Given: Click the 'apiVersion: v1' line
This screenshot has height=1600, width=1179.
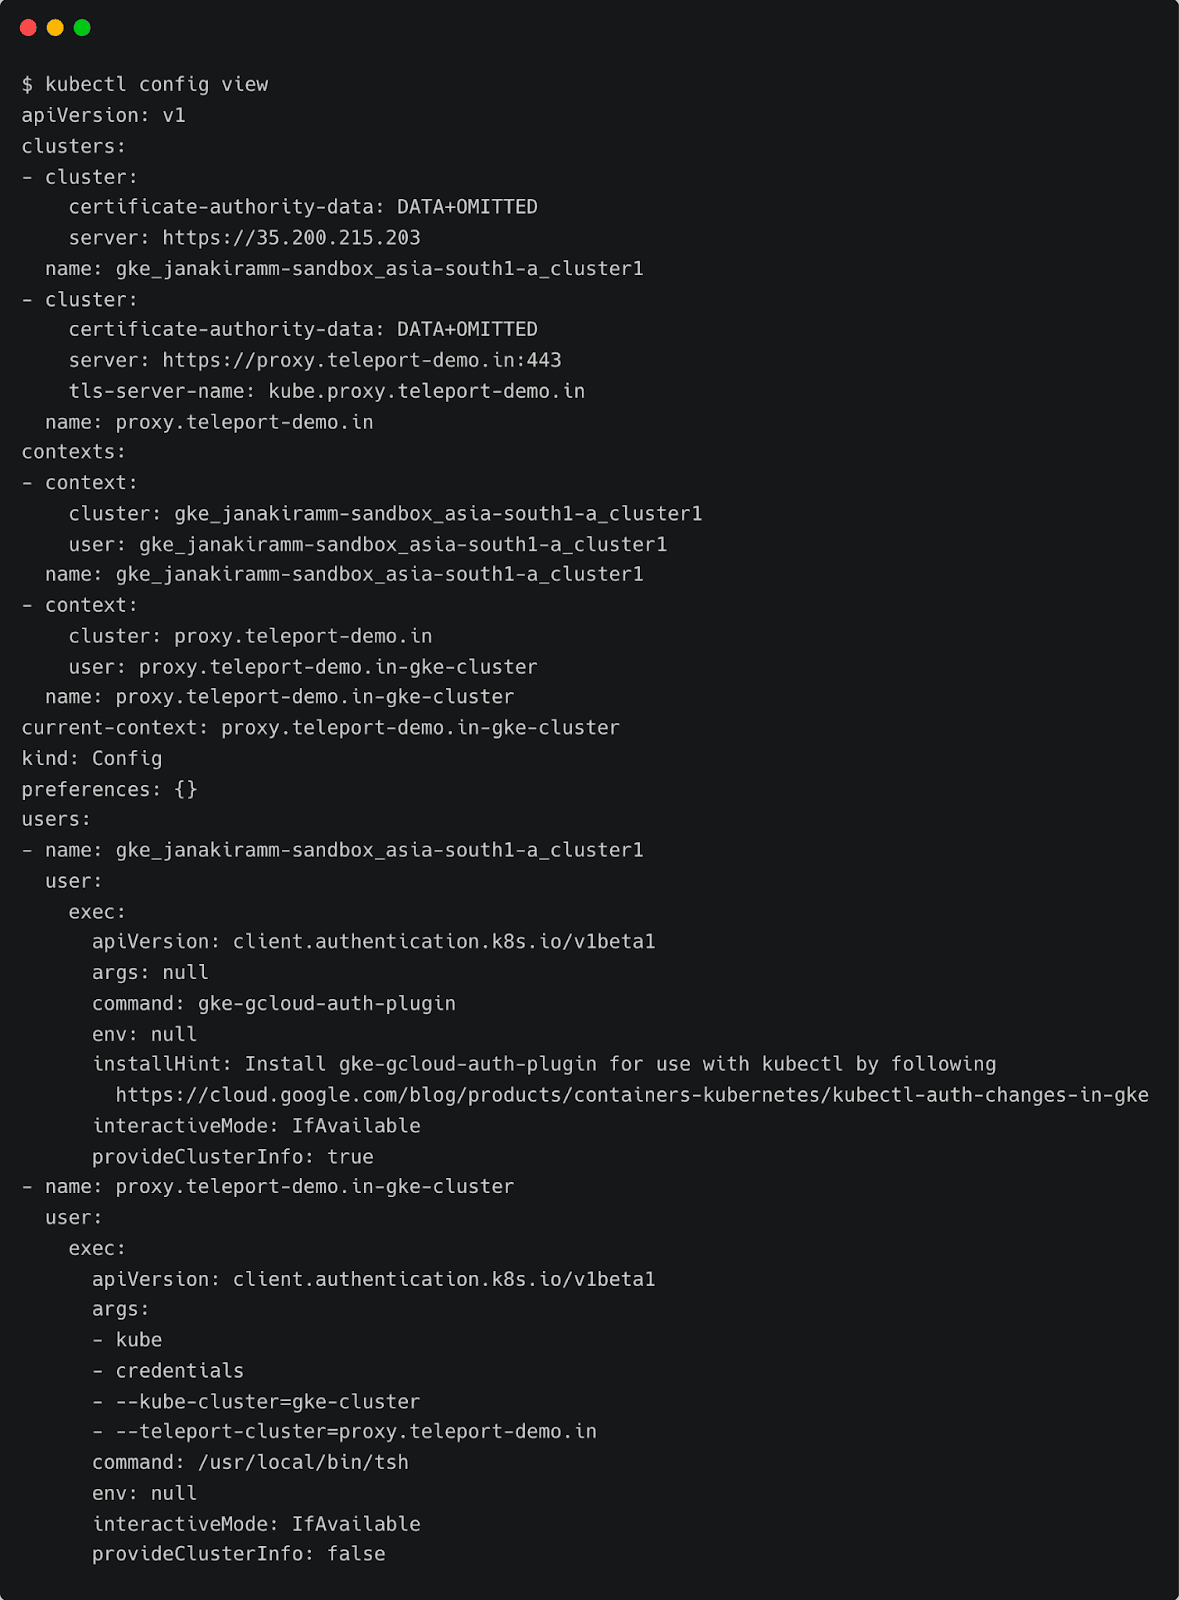Looking at the screenshot, I should click(104, 115).
